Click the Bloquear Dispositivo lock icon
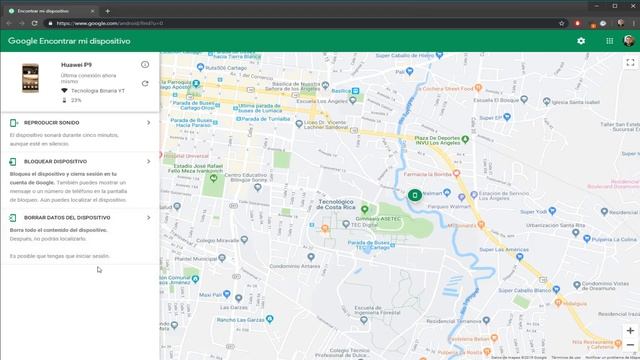Image resolution: width=640 pixels, height=360 pixels. click(x=13, y=162)
